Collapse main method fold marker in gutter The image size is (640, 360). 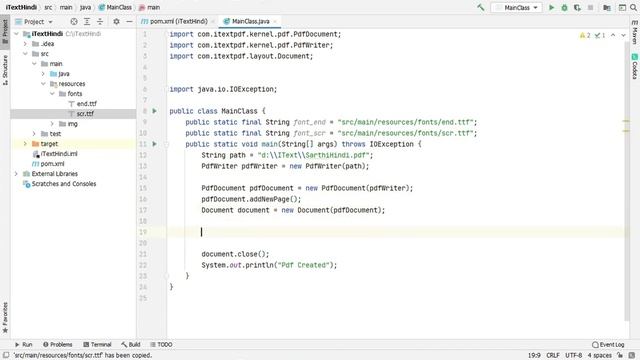(167, 144)
